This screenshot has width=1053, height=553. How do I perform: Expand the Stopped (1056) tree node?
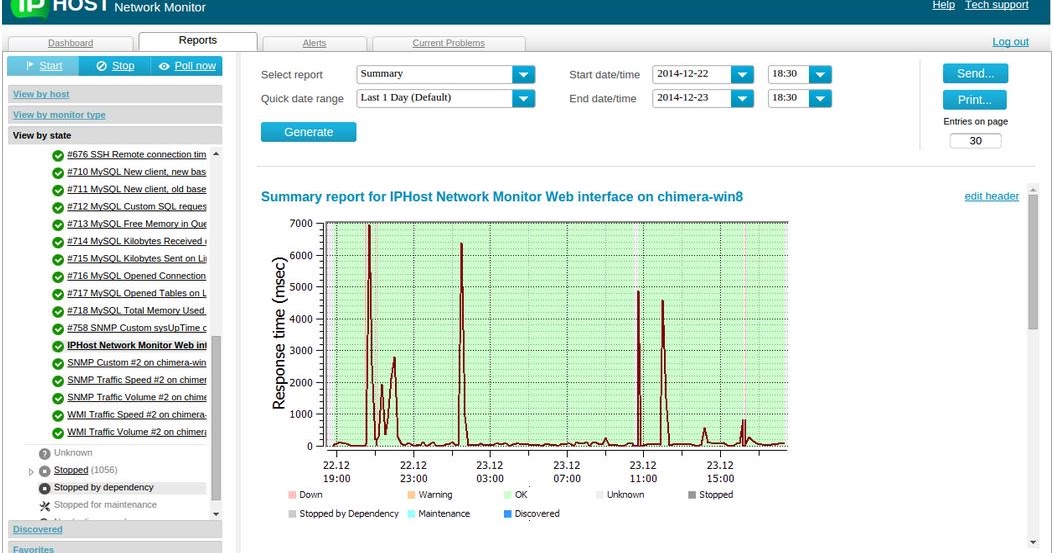[x=31, y=472]
